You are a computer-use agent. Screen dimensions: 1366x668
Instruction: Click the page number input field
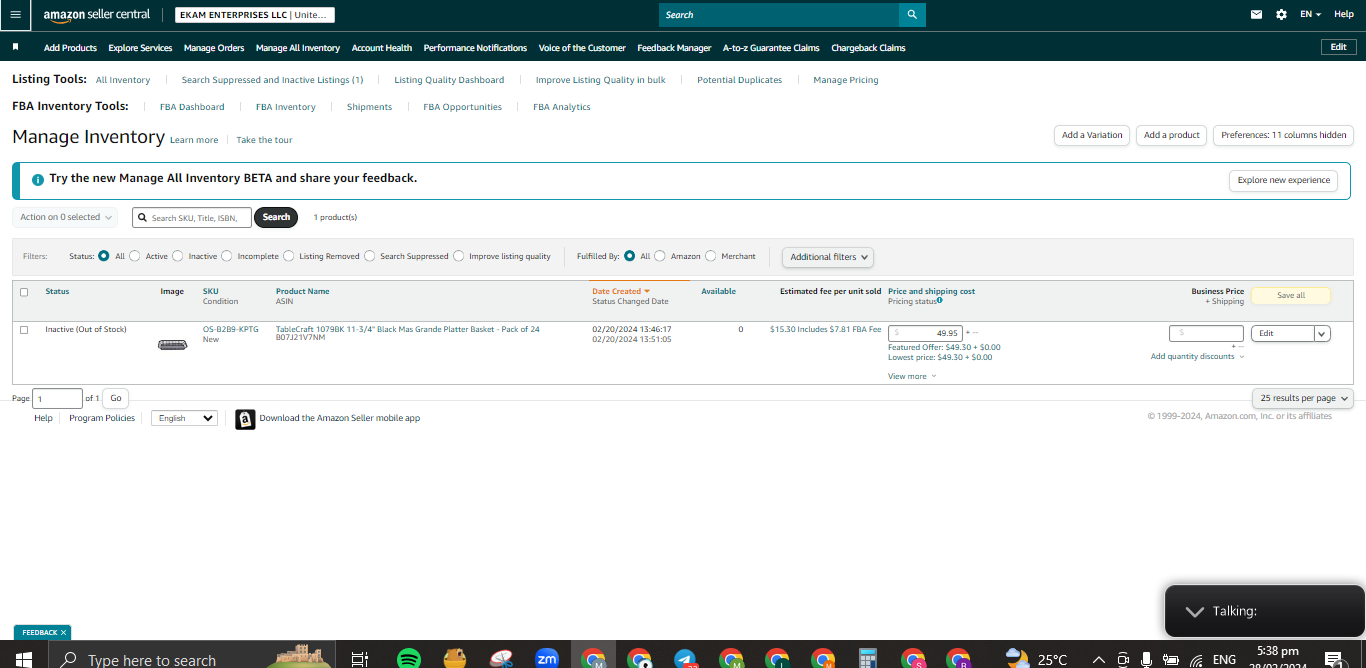[57, 398]
